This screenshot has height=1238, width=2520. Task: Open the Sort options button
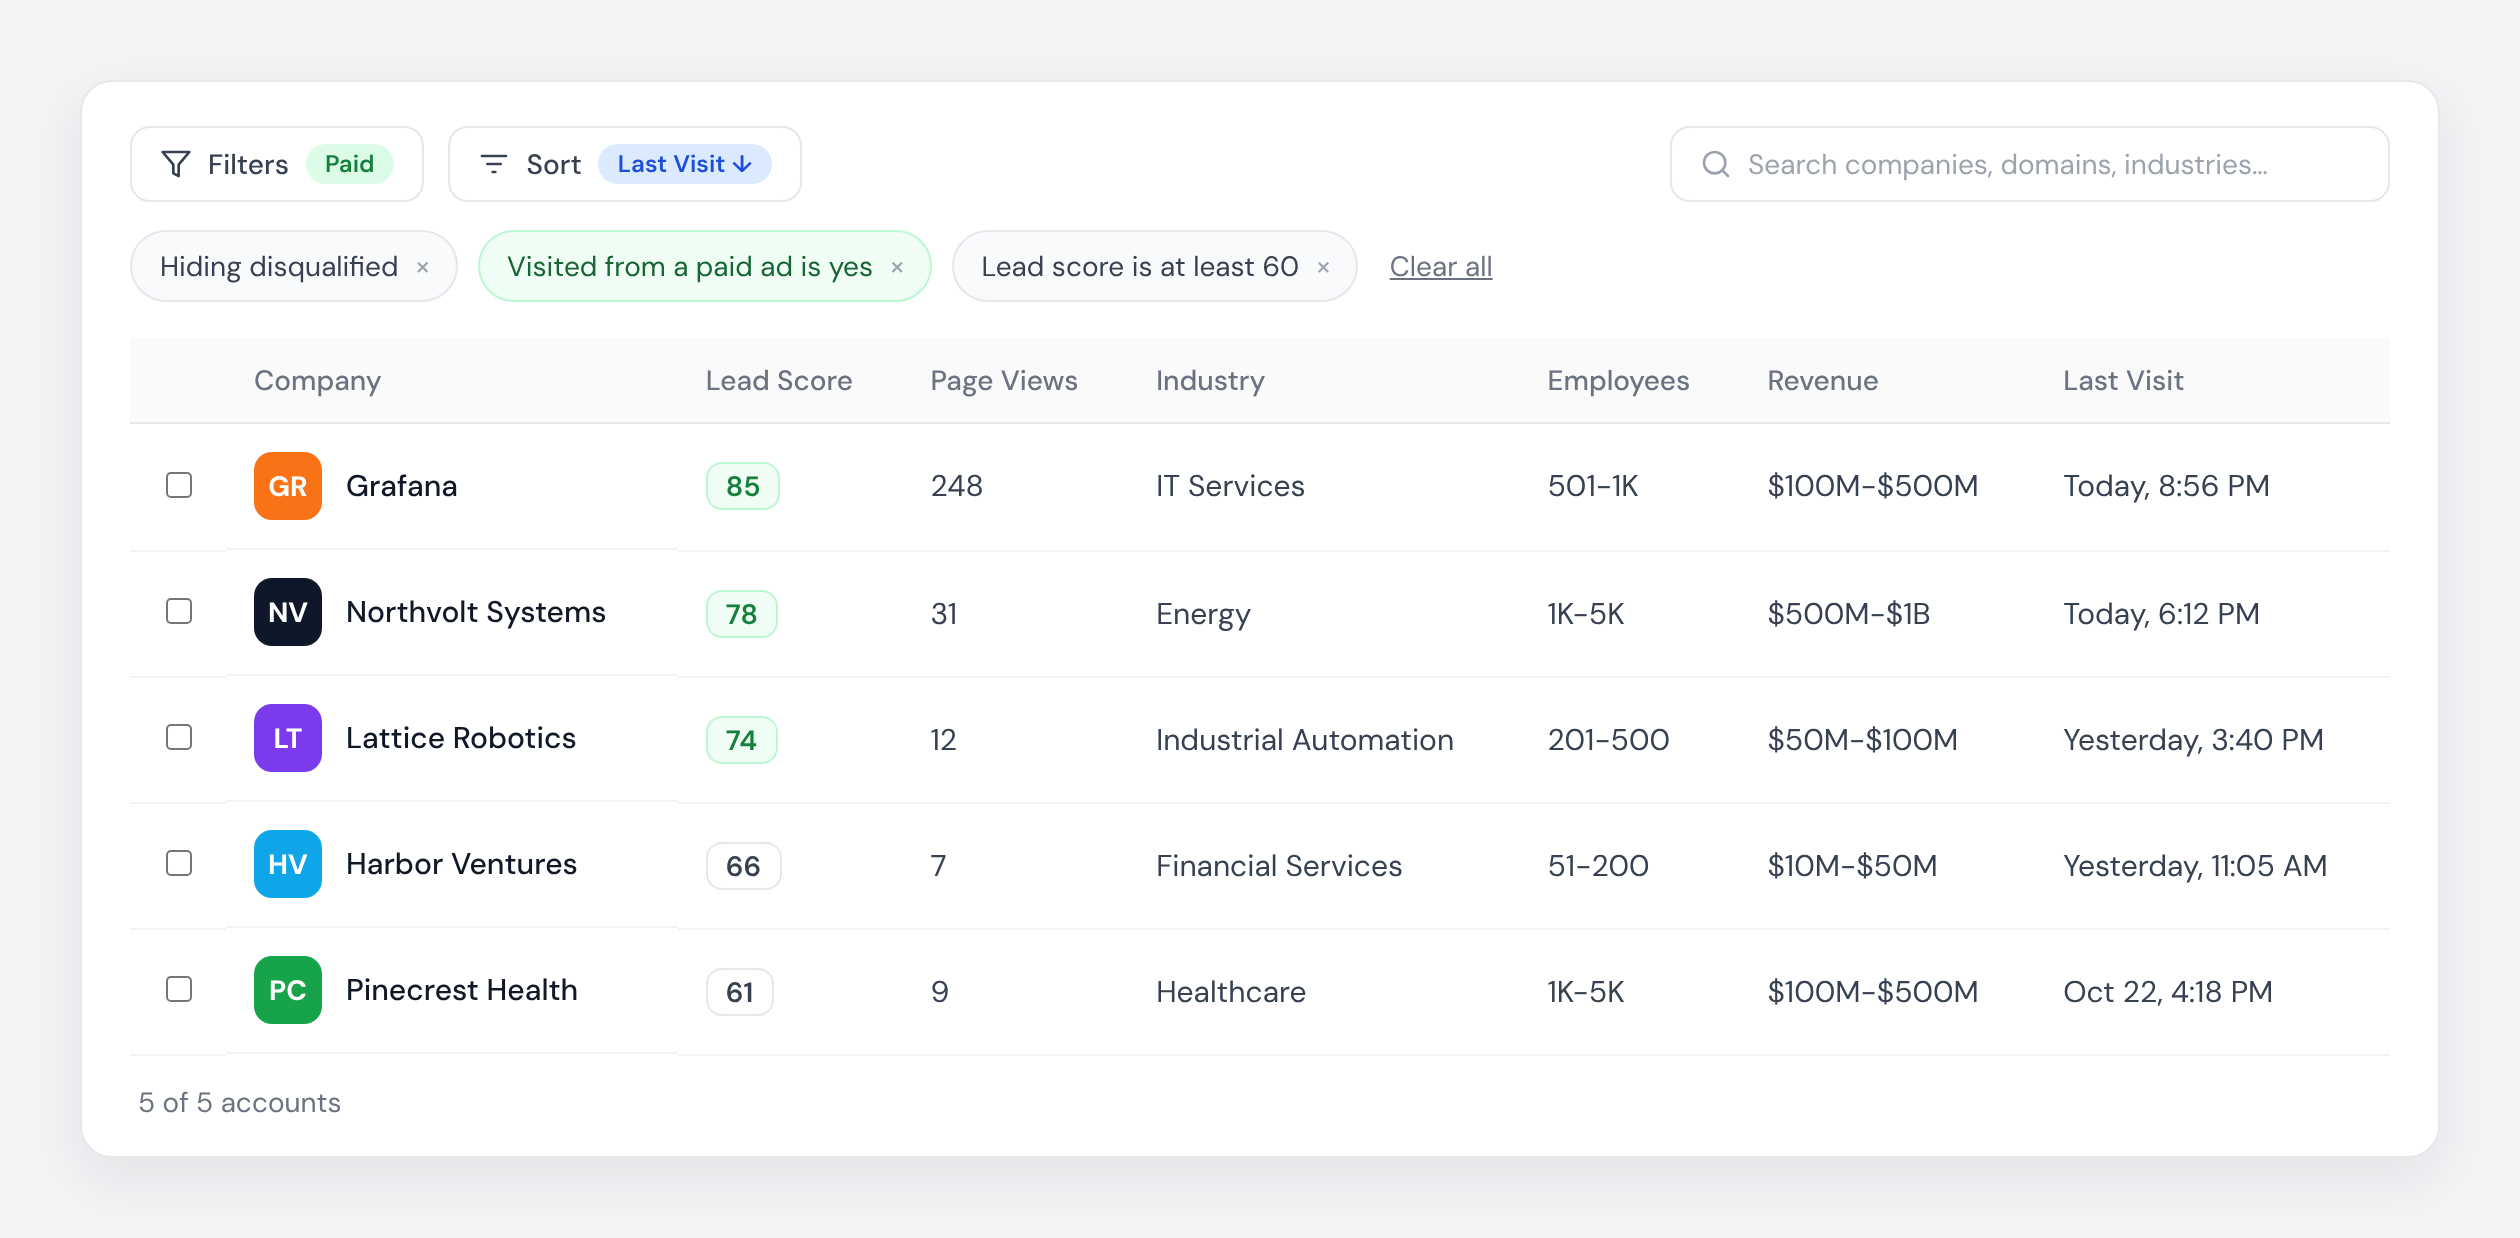pyautogui.click(x=624, y=164)
